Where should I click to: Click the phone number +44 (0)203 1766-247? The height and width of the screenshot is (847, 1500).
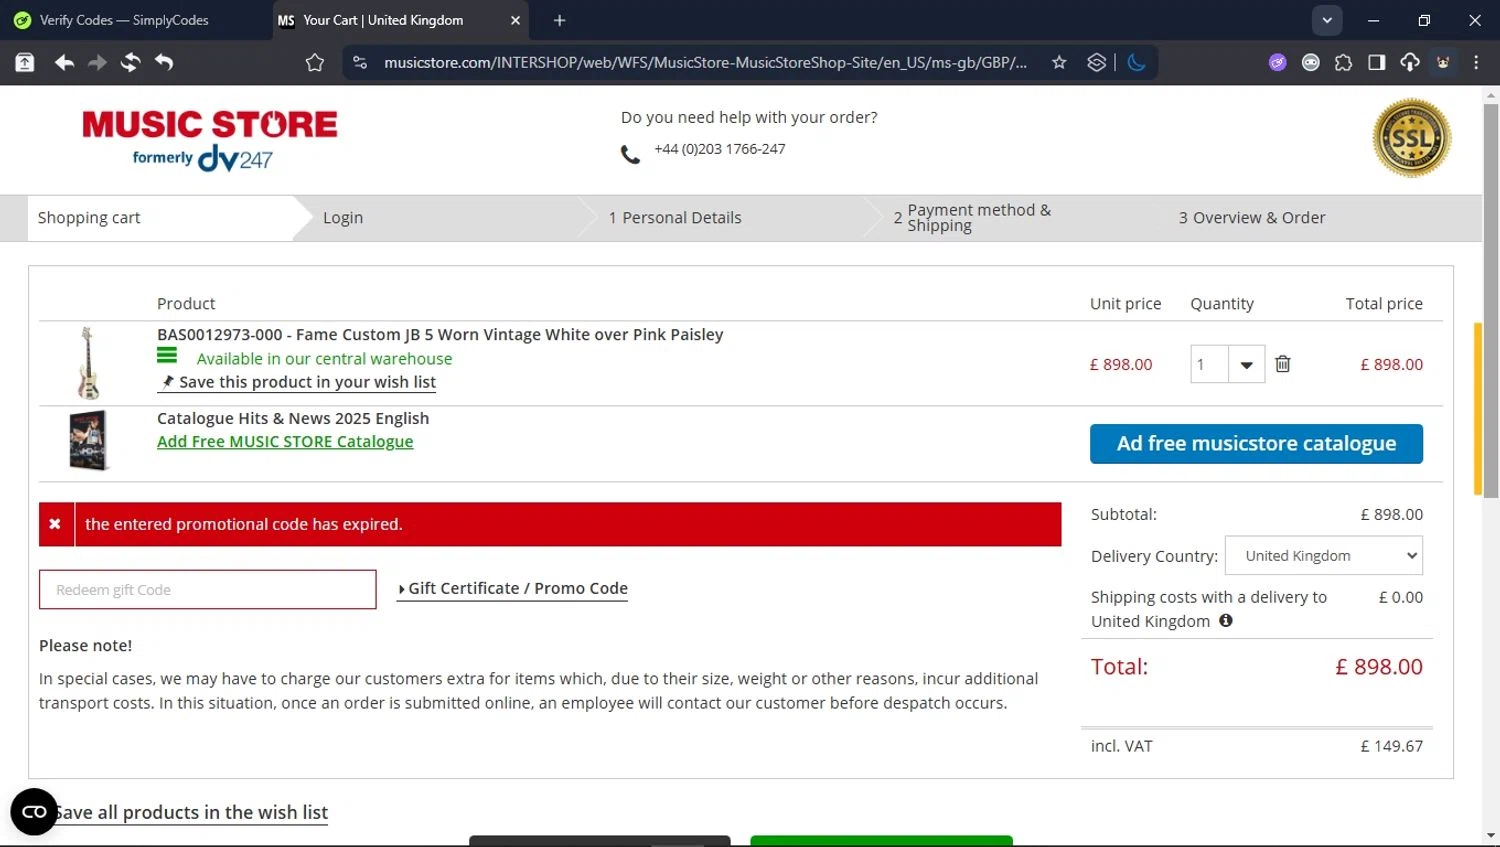point(720,149)
